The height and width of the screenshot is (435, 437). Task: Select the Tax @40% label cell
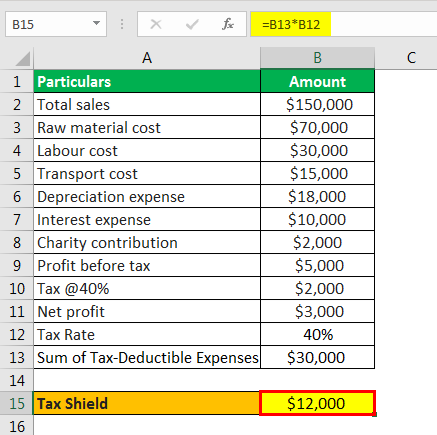coord(147,289)
